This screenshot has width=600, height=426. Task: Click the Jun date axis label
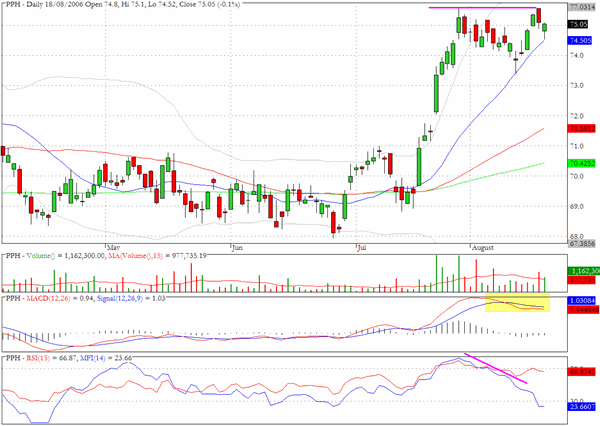[237, 248]
